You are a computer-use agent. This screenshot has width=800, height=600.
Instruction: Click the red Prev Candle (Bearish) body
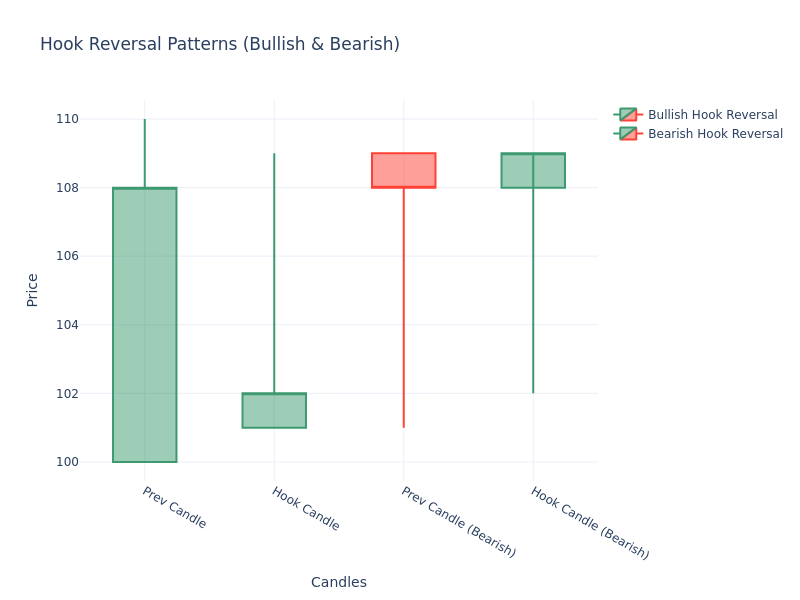point(403,170)
